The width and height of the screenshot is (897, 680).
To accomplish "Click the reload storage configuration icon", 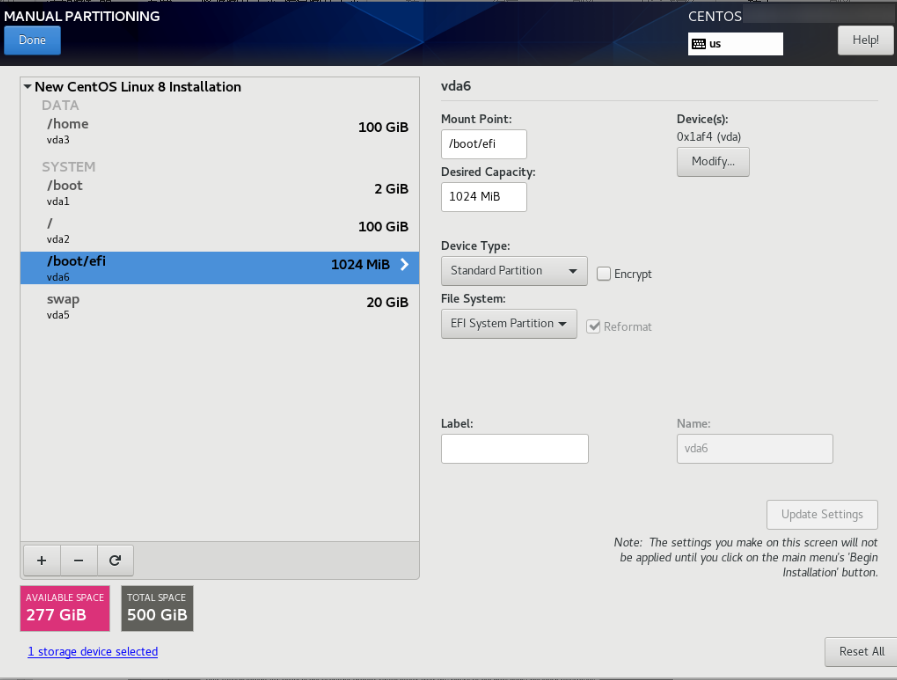I will click(x=115, y=560).
